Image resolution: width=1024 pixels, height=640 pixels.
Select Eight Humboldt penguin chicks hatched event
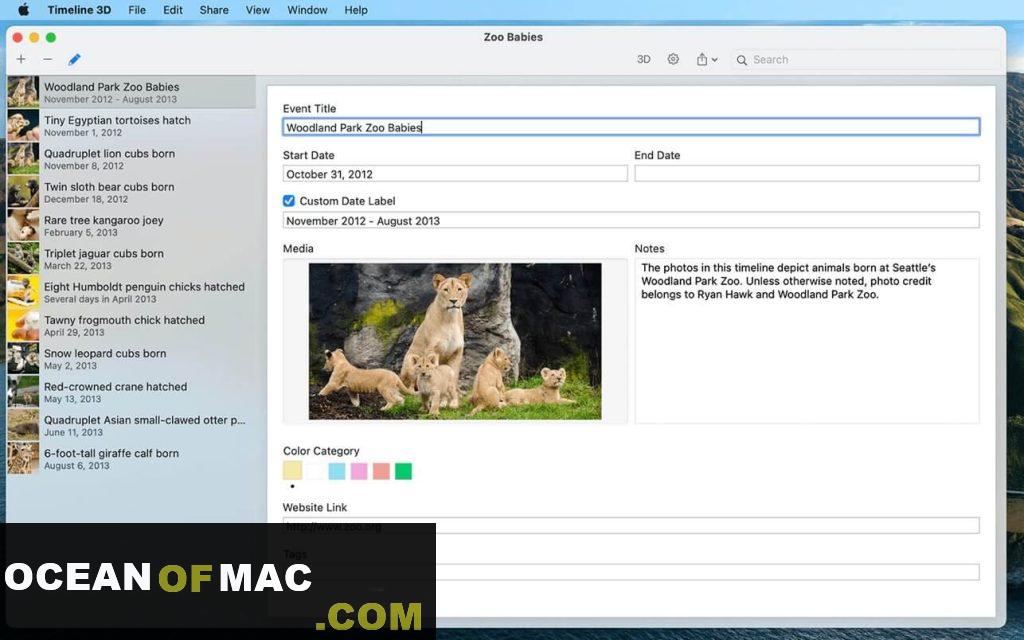pyautogui.click(x=131, y=292)
